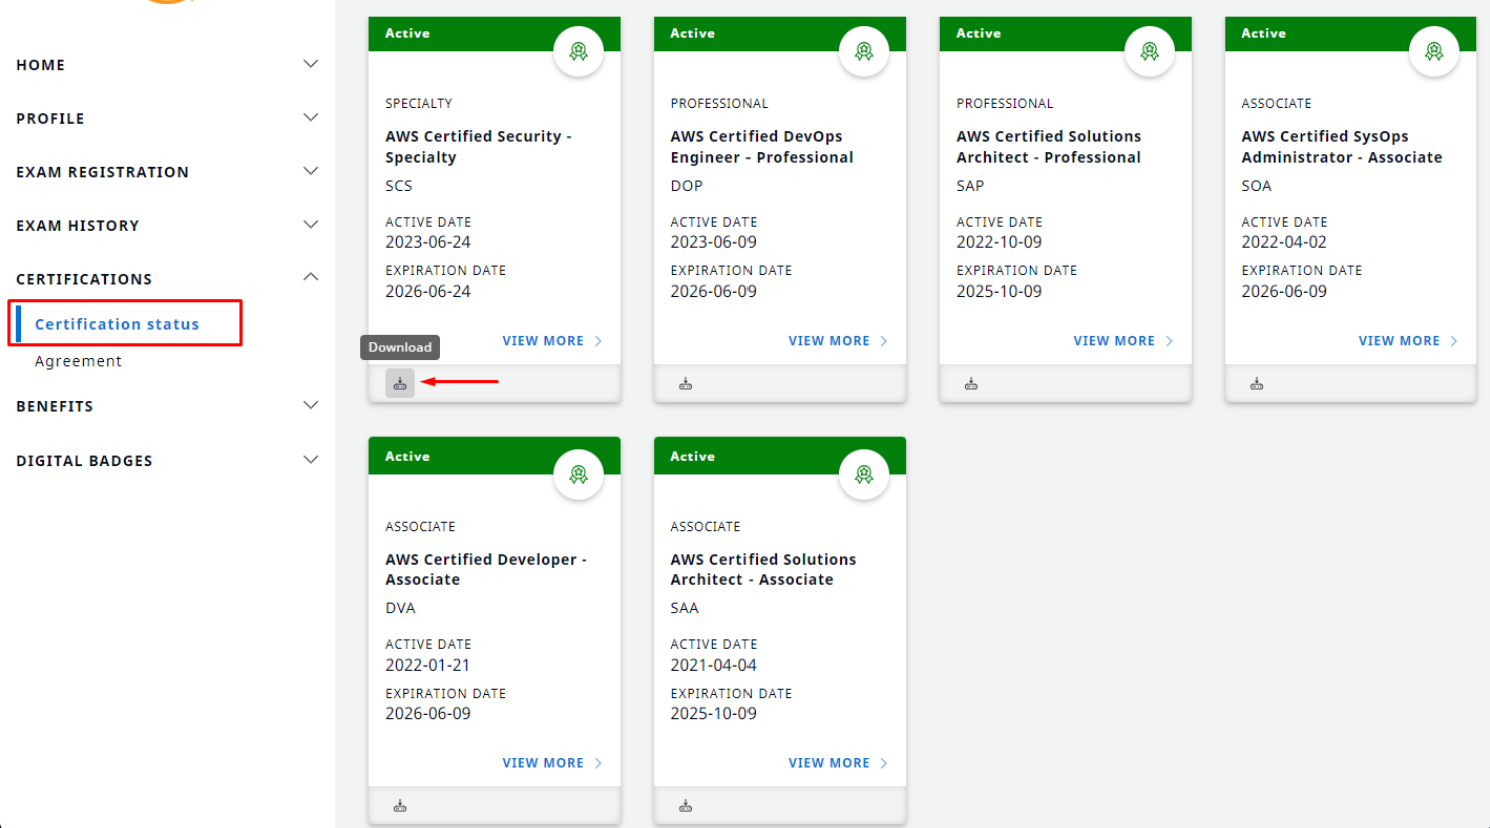The width and height of the screenshot is (1490, 828).
Task: Open the HOME sidebar menu
Action: point(41,65)
